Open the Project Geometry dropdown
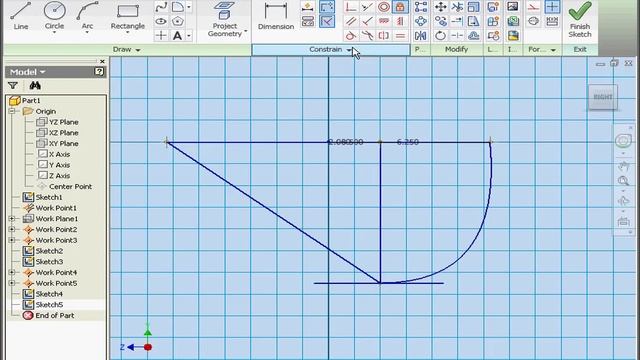Viewport: 640px width, 360px height. pos(246,31)
